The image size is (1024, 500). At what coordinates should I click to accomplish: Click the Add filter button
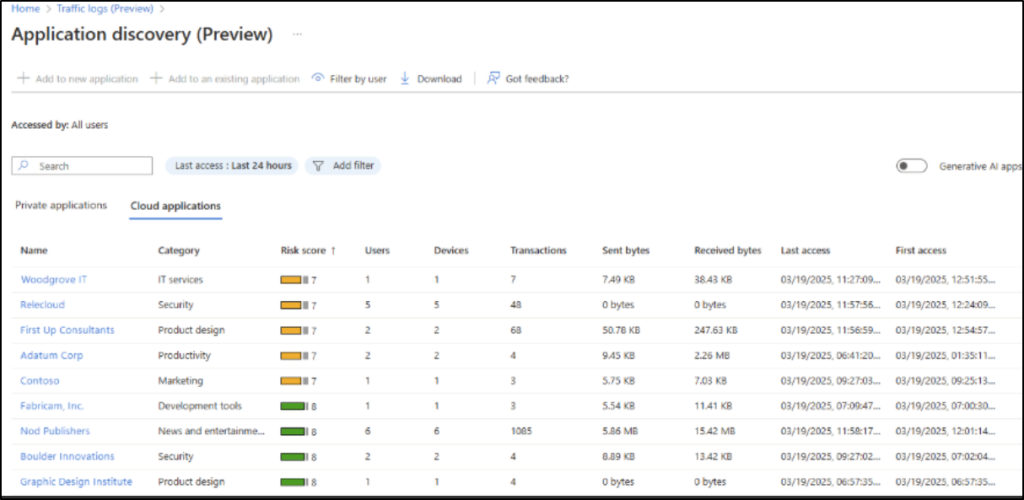click(343, 166)
